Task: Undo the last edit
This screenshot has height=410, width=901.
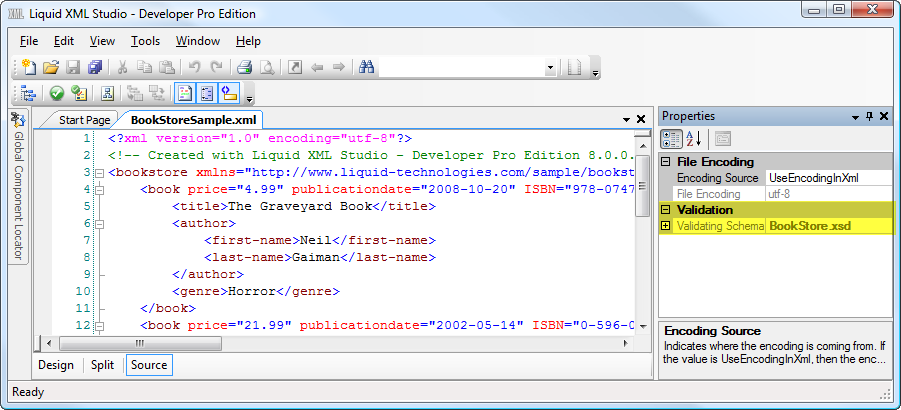Action: tap(194, 68)
